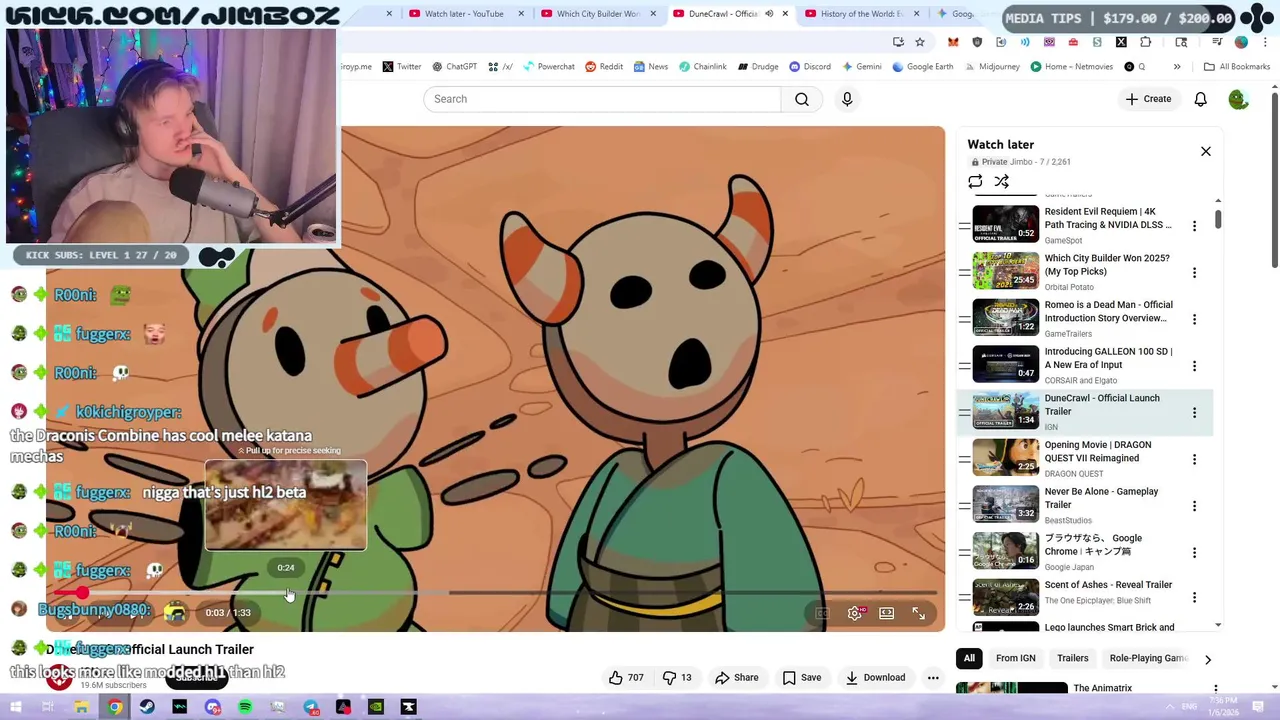Show more filter chips with right arrow

1207,659
